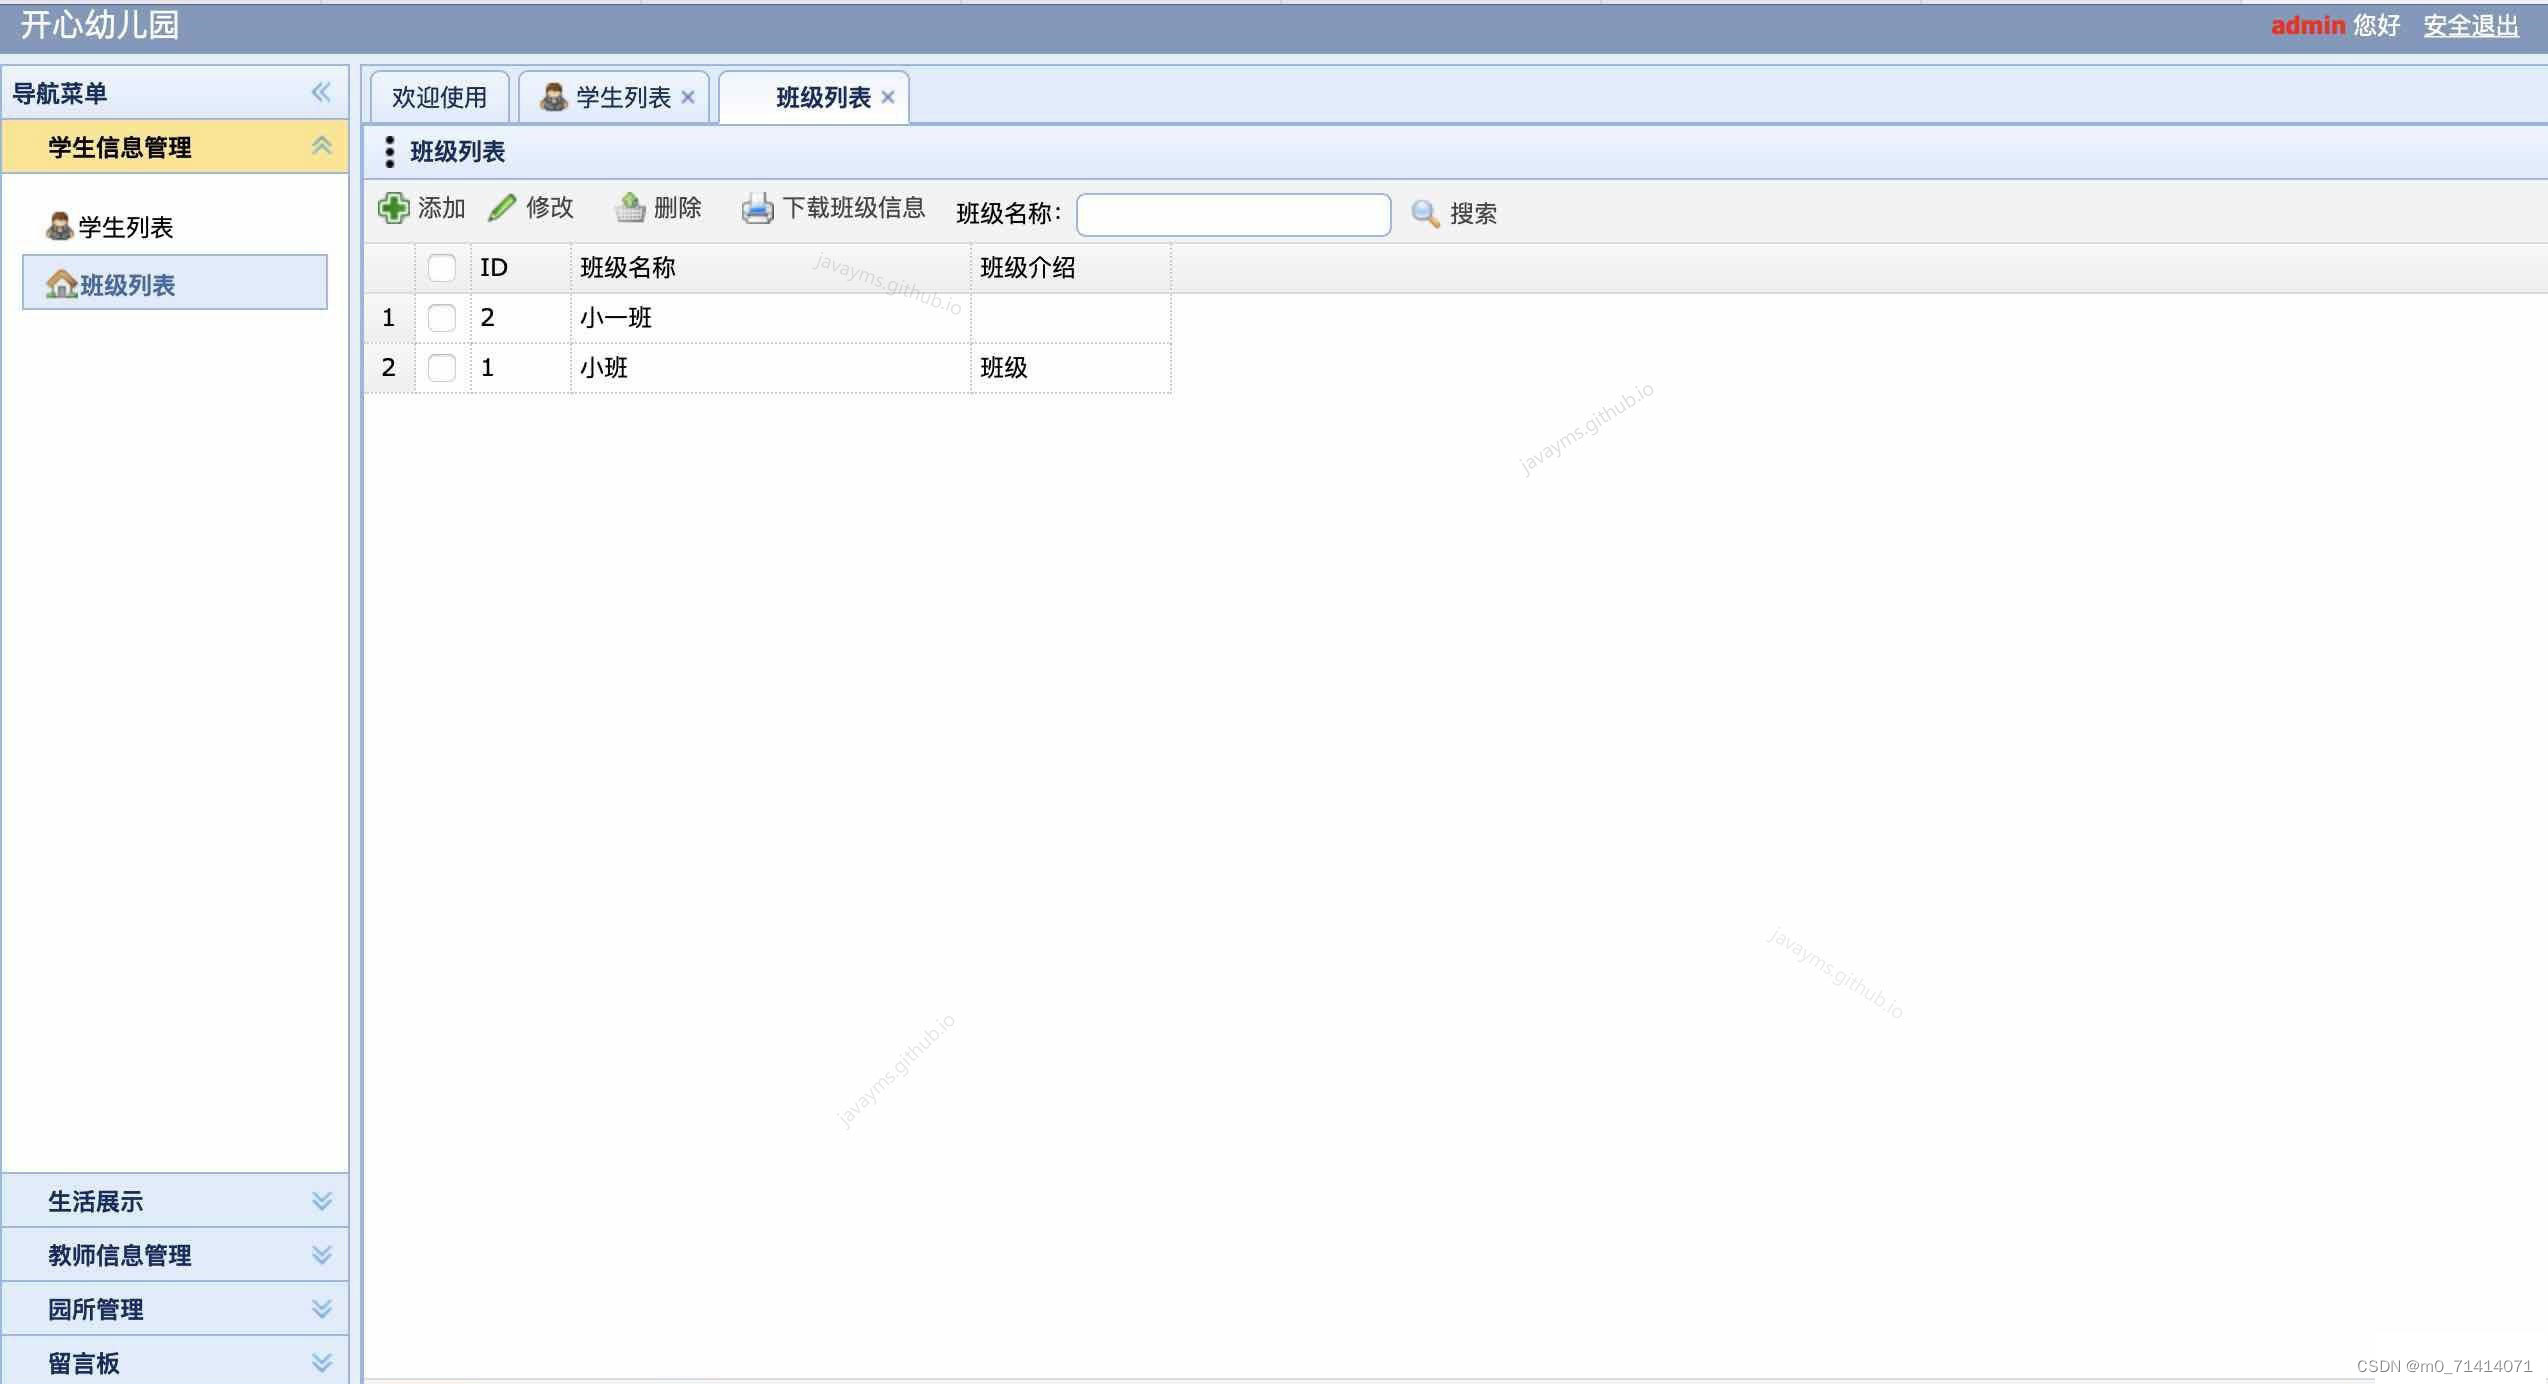2548x1384 pixels.
Task: Click the 班级名称 search input field
Action: coord(1233,214)
